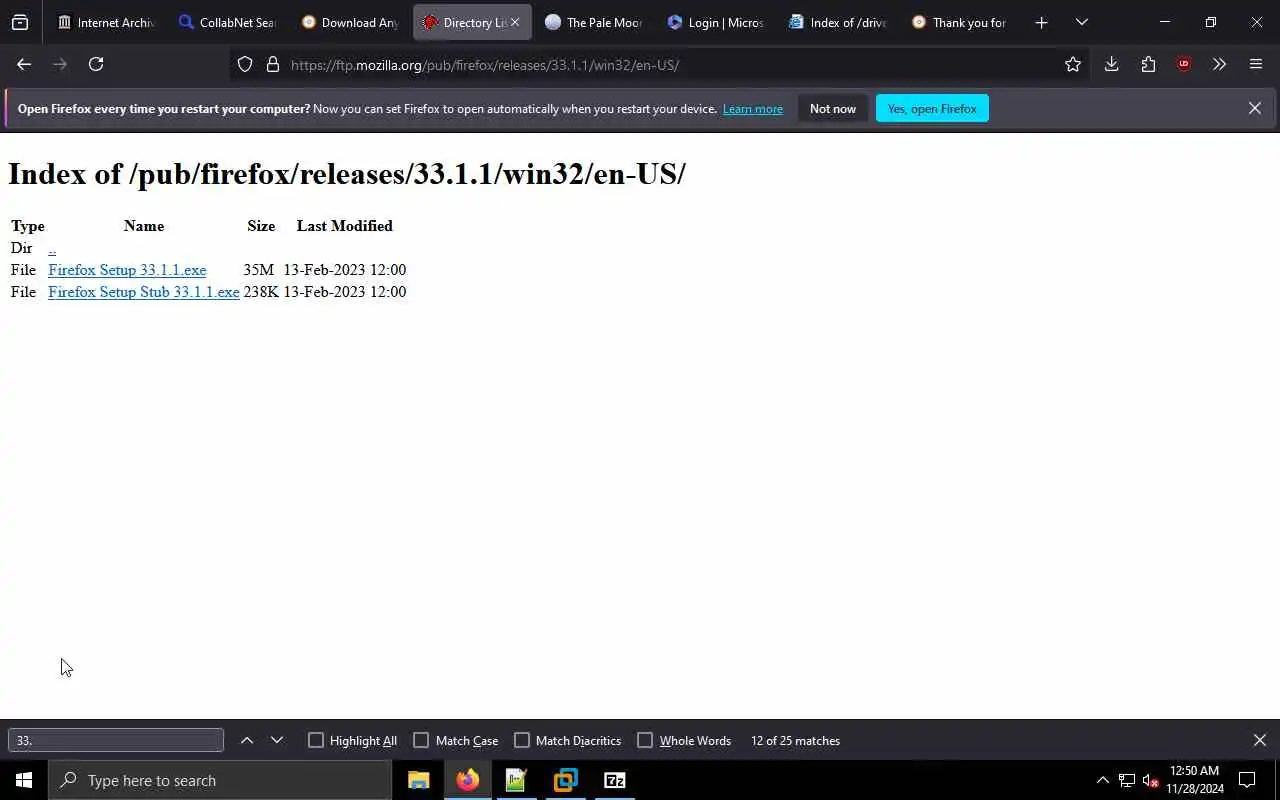Viewport: 1280px width, 800px height.
Task: Open Firefox View in tab bar
Action: [x=20, y=22]
